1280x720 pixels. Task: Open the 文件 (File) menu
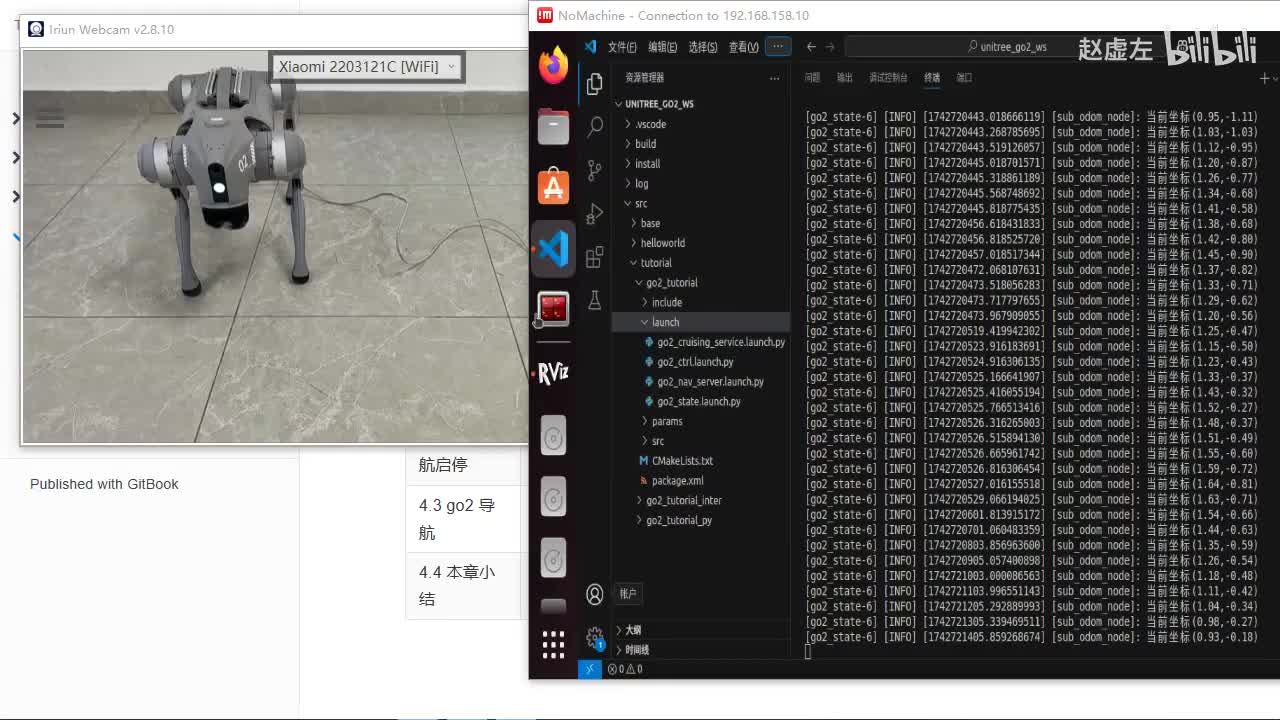(622, 47)
